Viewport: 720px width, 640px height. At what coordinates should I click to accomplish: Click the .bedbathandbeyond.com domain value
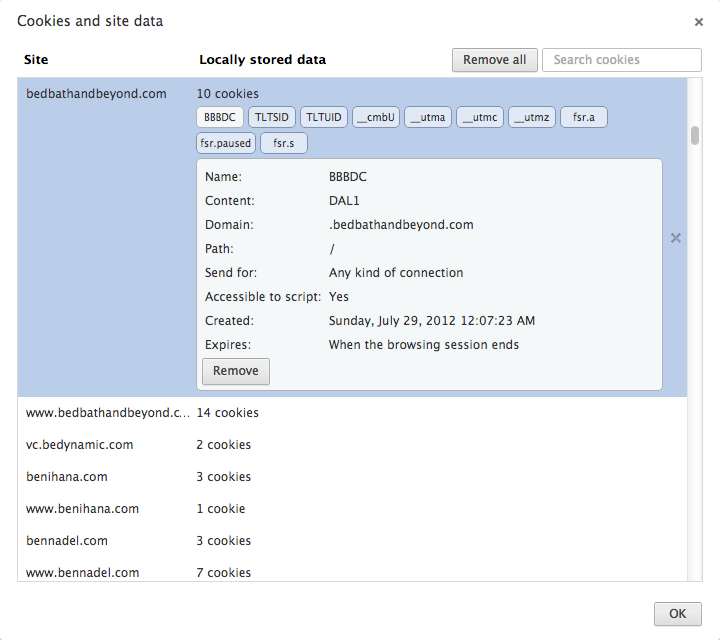point(401,225)
